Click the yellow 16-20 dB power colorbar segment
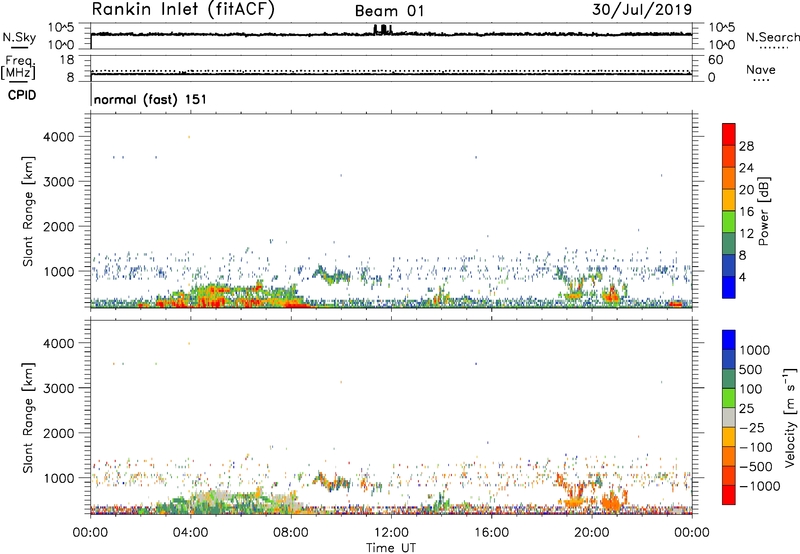This screenshot has height=554, width=800. click(729, 199)
